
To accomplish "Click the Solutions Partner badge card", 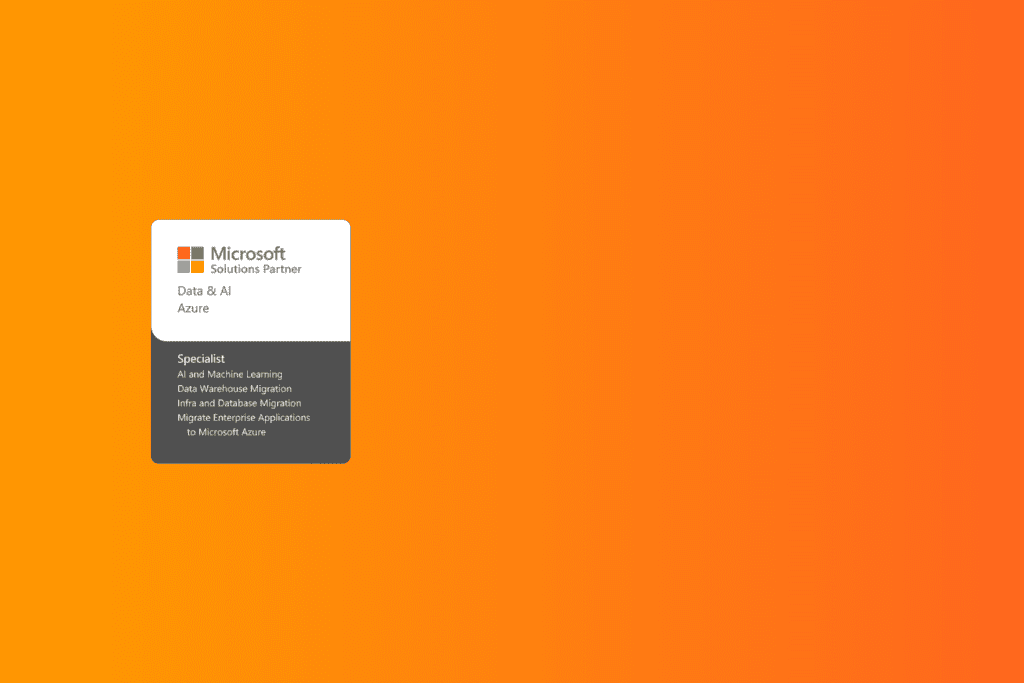I will click(250, 340).
